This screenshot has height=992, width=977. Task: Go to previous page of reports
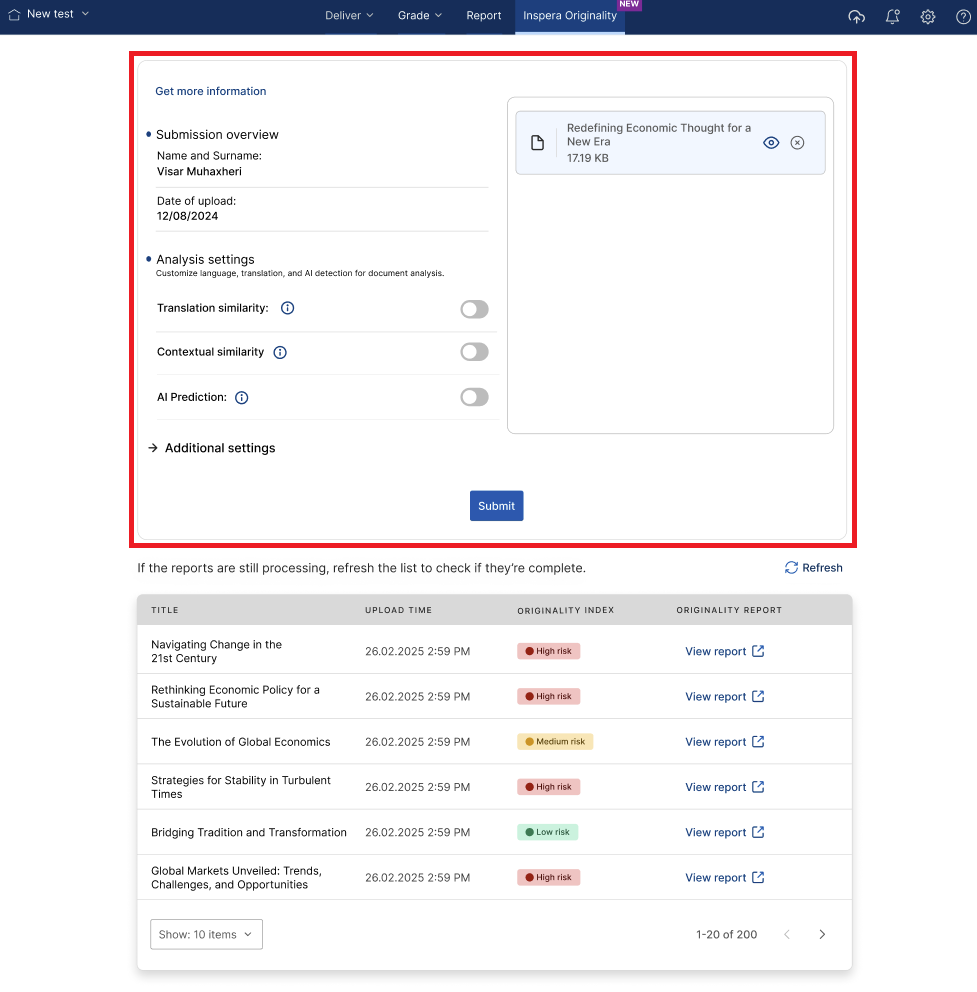point(787,934)
